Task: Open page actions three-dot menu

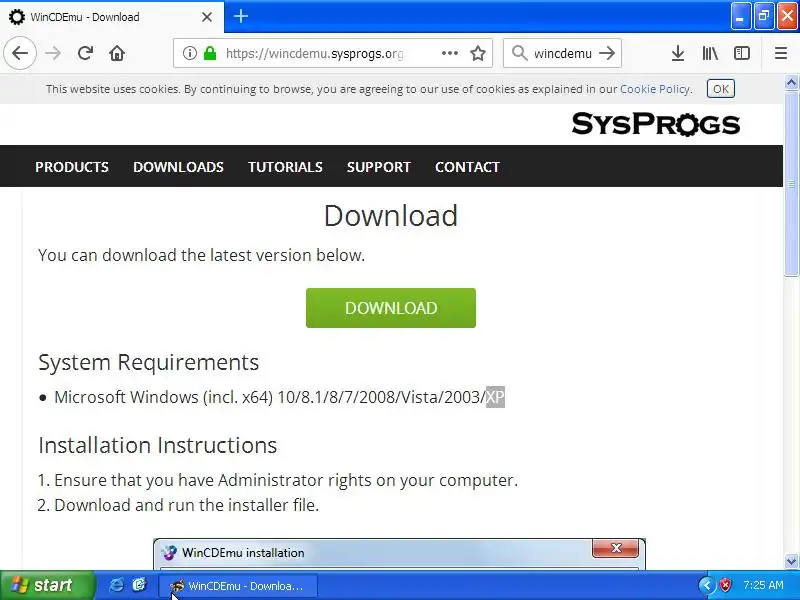Action: point(449,53)
